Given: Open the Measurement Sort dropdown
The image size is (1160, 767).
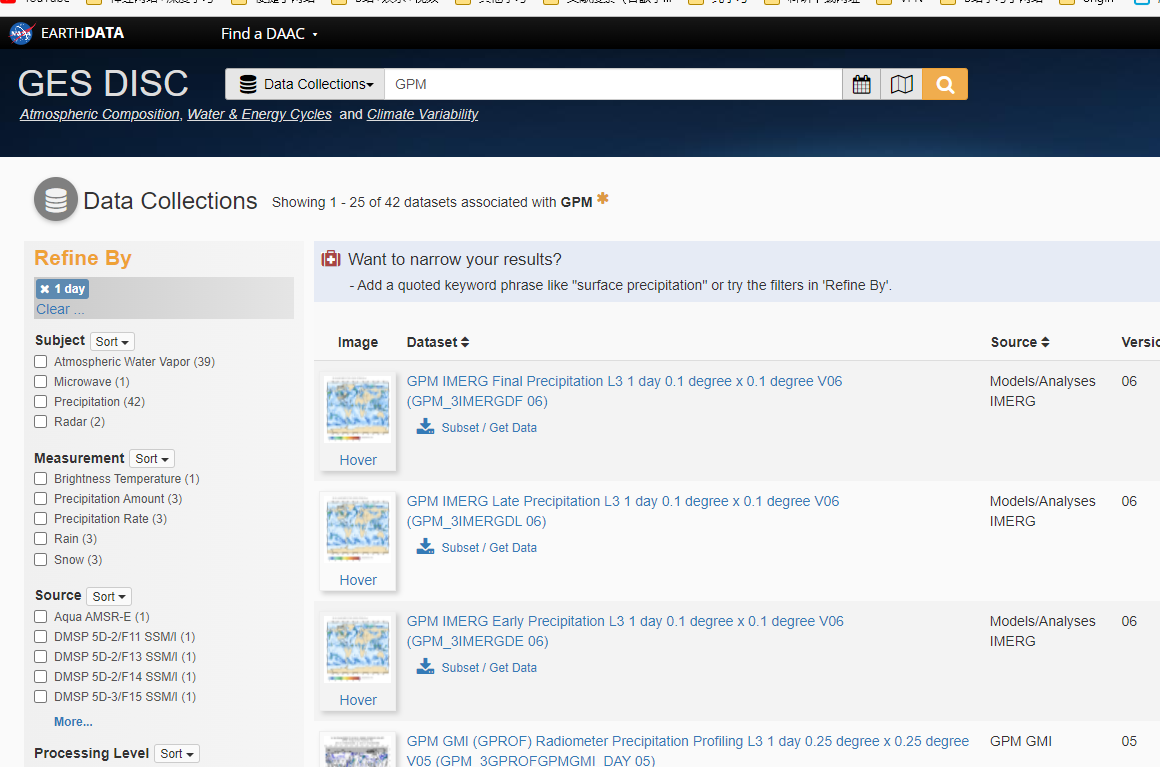Looking at the screenshot, I should pos(152,459).
